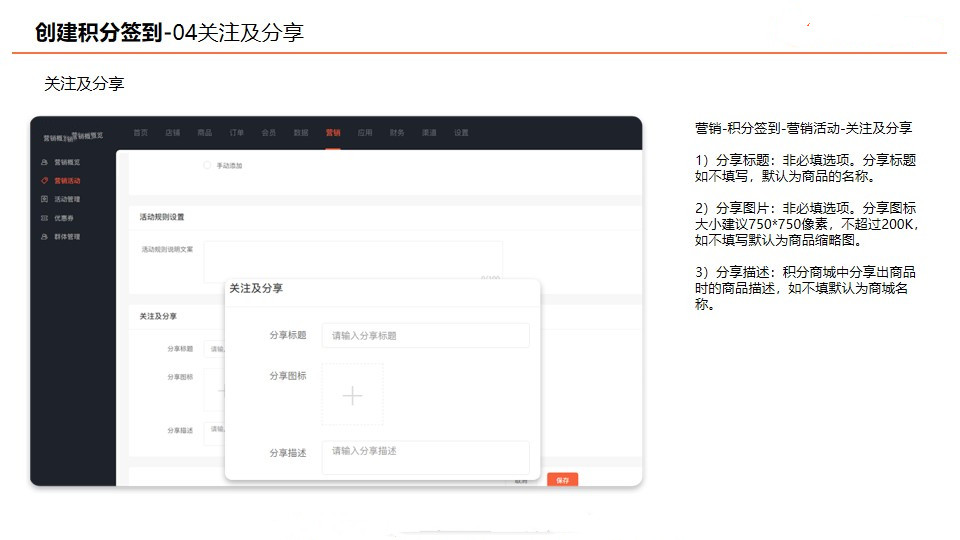Switch to the 订单 top nav tab
Viewport: 960px width, 540px height.
[237, 132]
